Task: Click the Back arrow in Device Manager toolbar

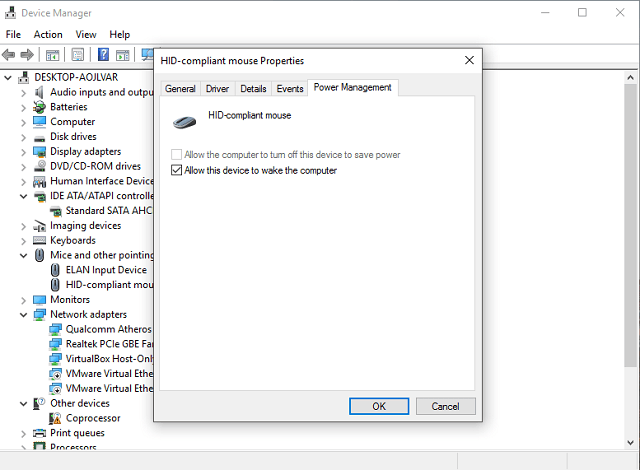Action: [x=9, y=54]
